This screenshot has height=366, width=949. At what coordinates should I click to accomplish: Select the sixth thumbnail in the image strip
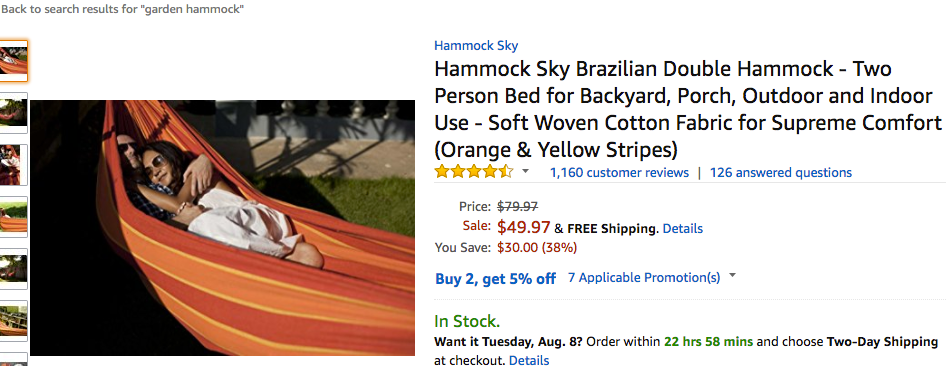[x=13, y=321]
